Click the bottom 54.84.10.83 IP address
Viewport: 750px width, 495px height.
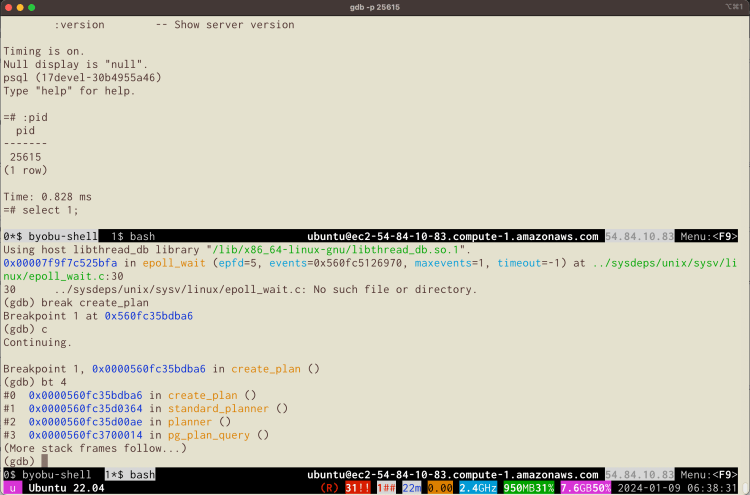pos(637,475)
